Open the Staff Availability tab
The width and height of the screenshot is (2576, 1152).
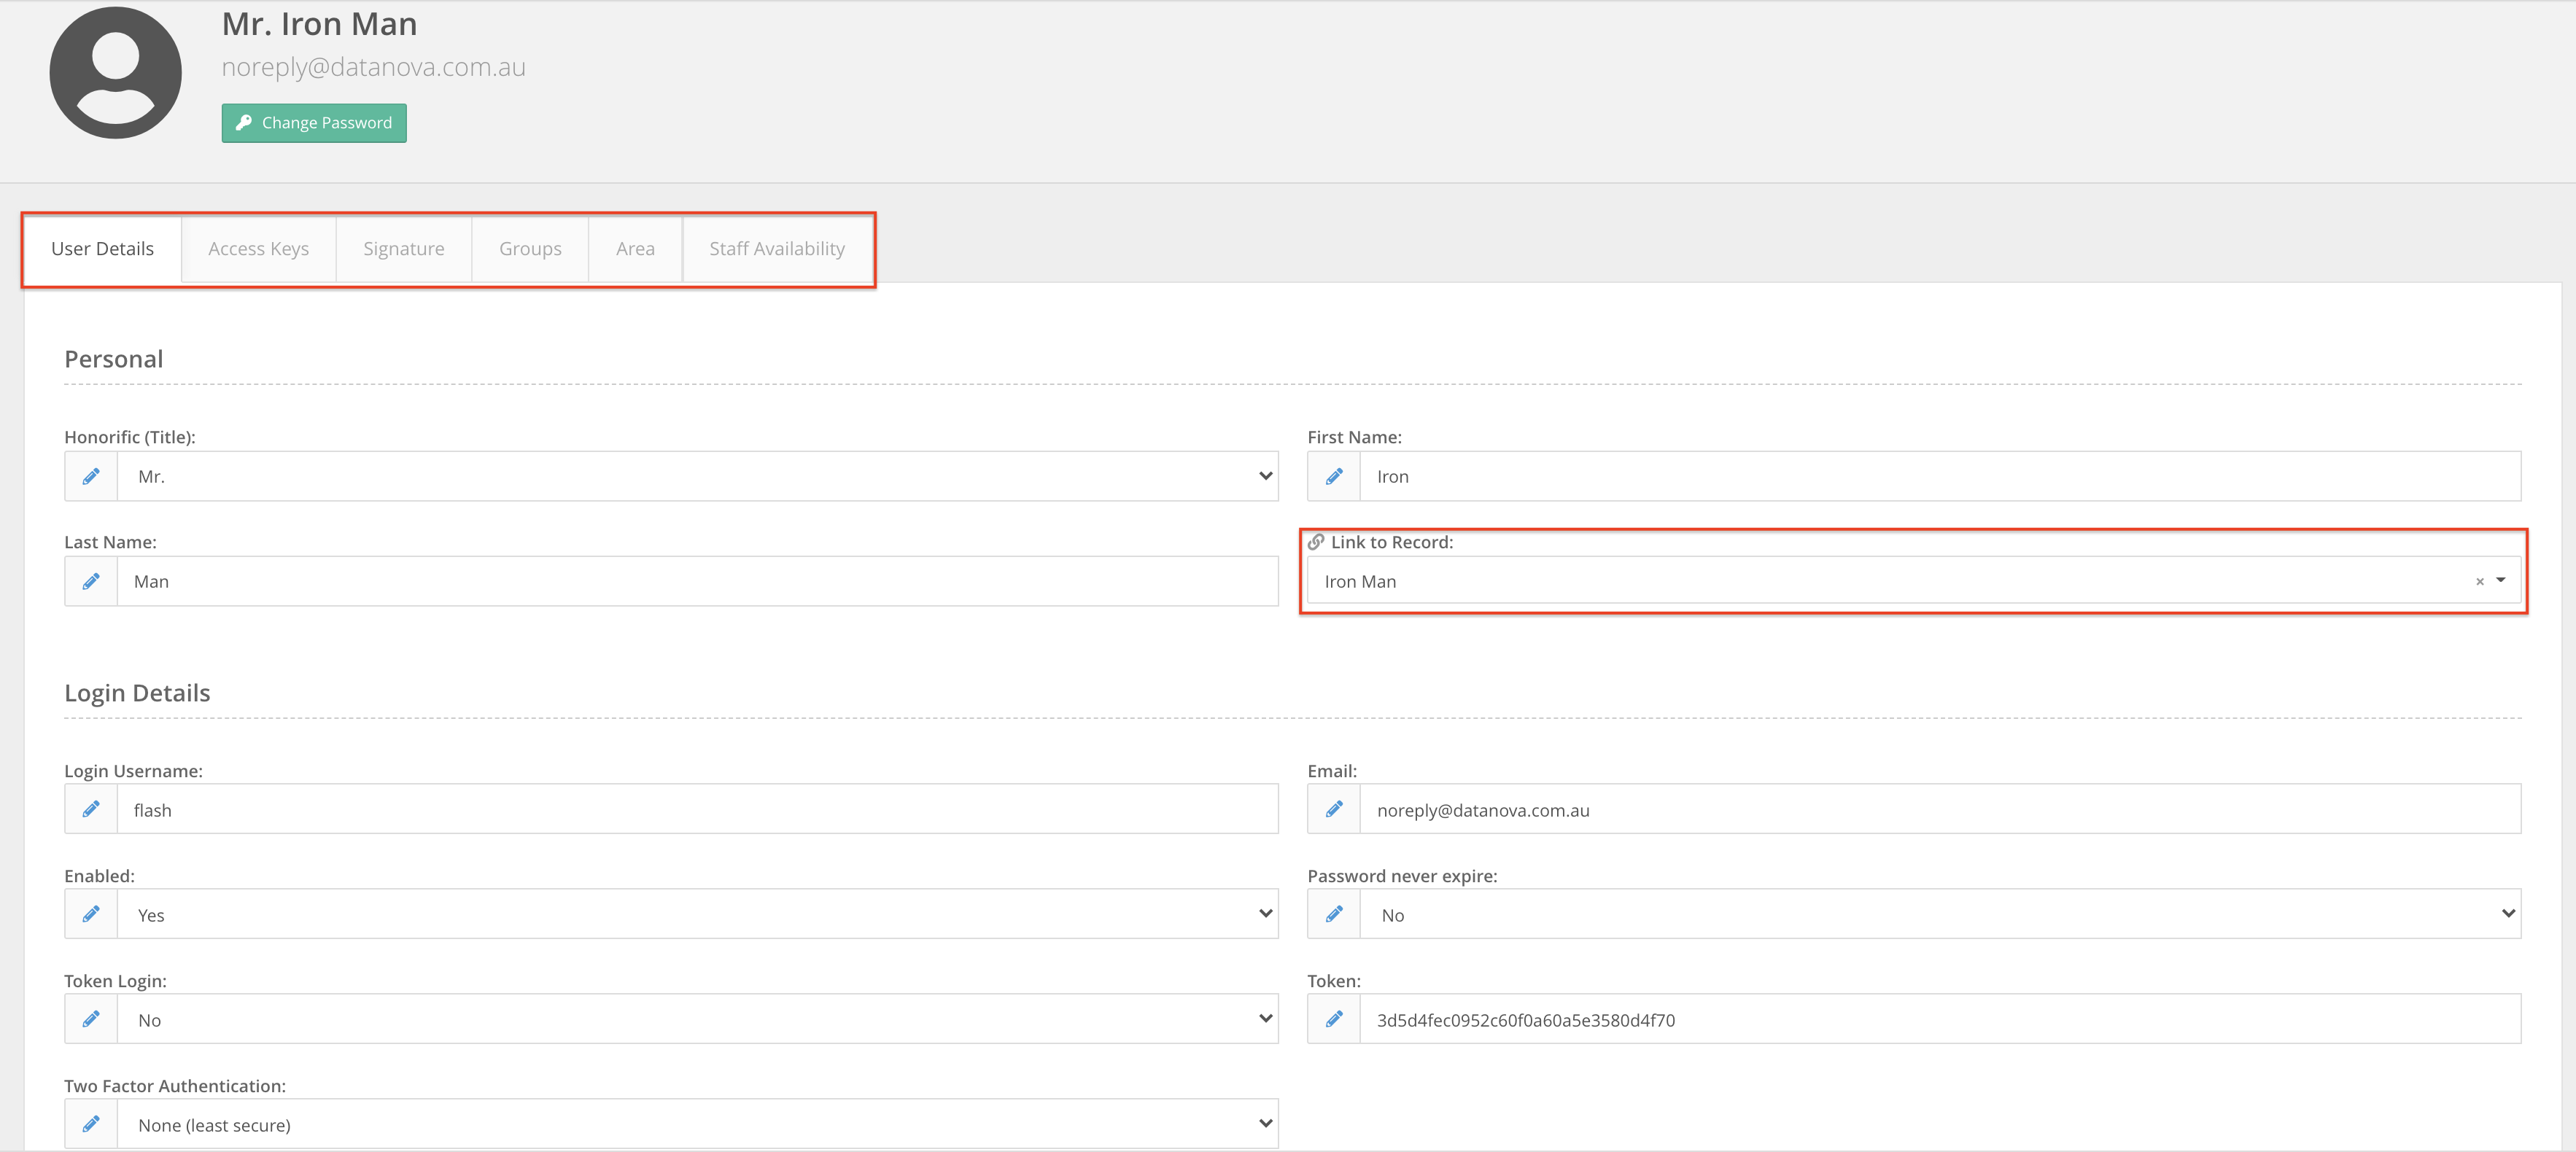pyautogui.click(x=777, y=249)
